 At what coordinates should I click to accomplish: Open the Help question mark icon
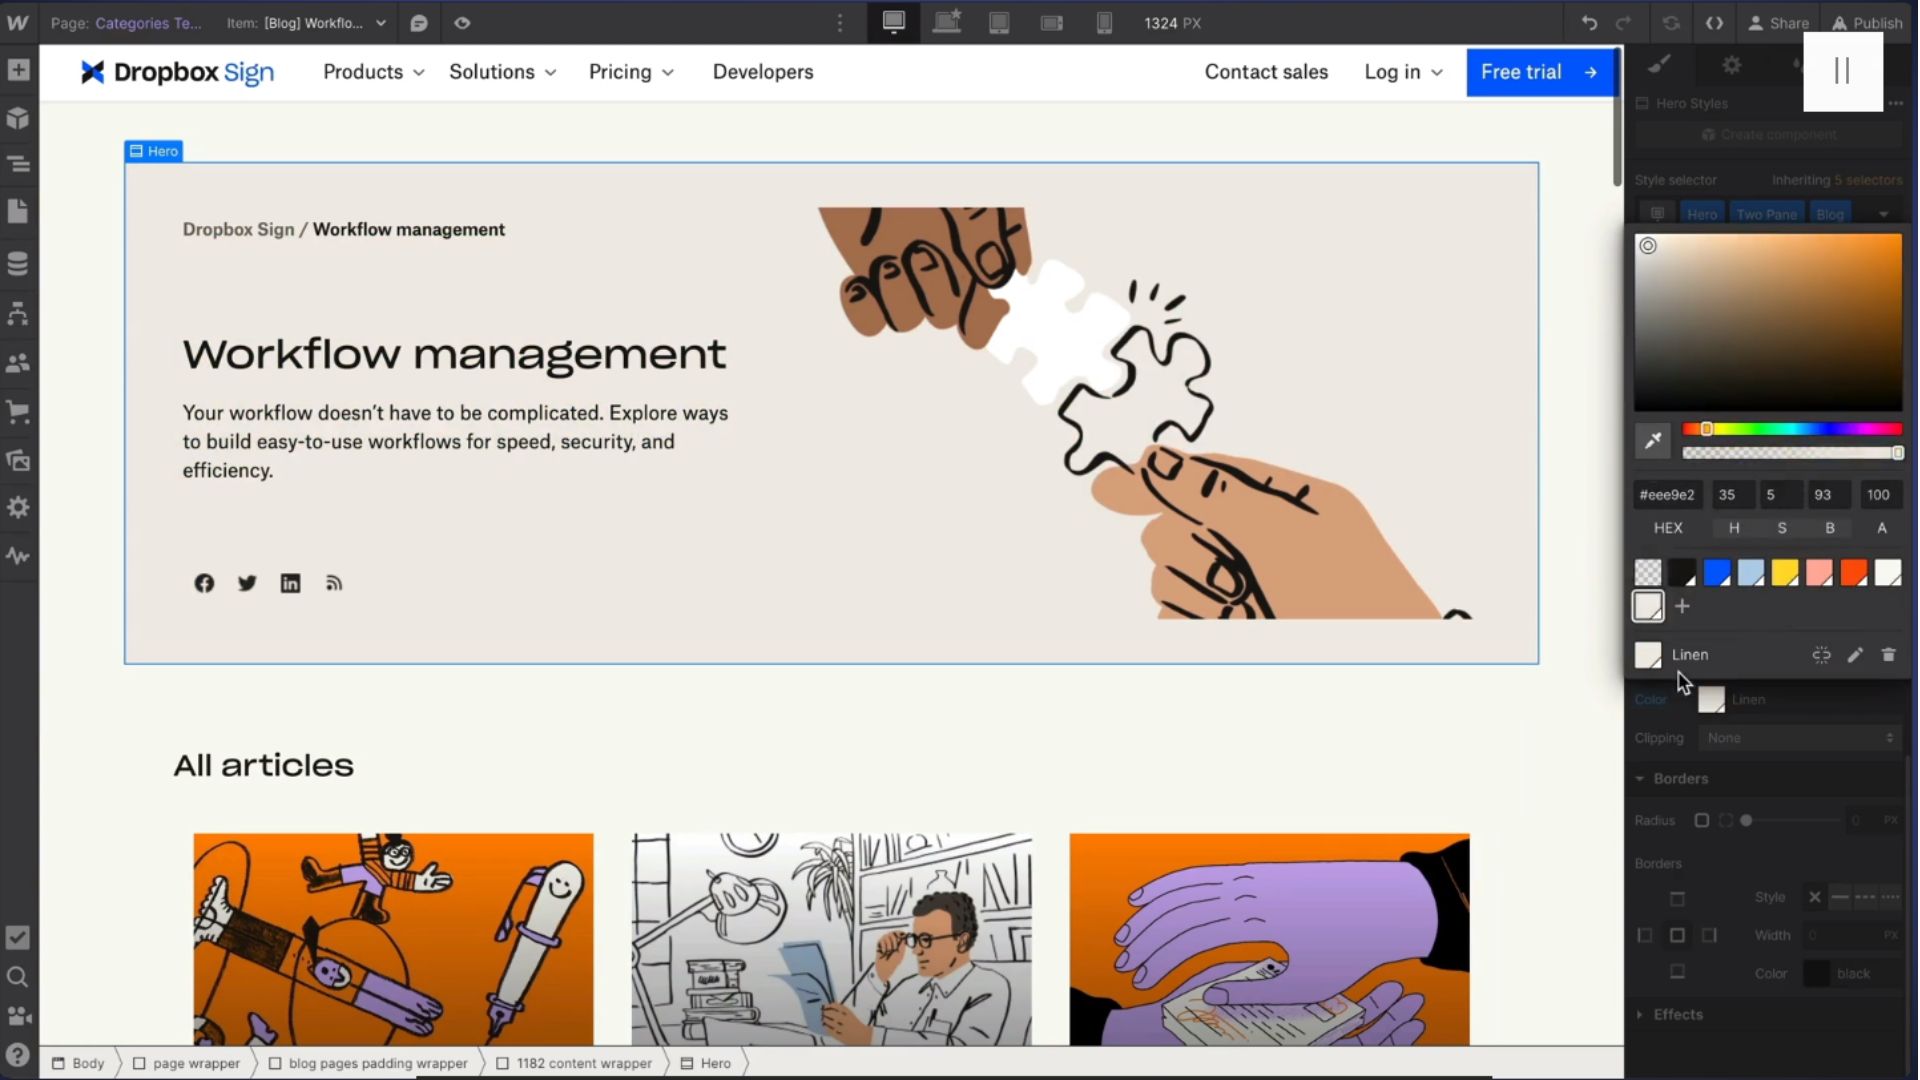pos(18,1055)
